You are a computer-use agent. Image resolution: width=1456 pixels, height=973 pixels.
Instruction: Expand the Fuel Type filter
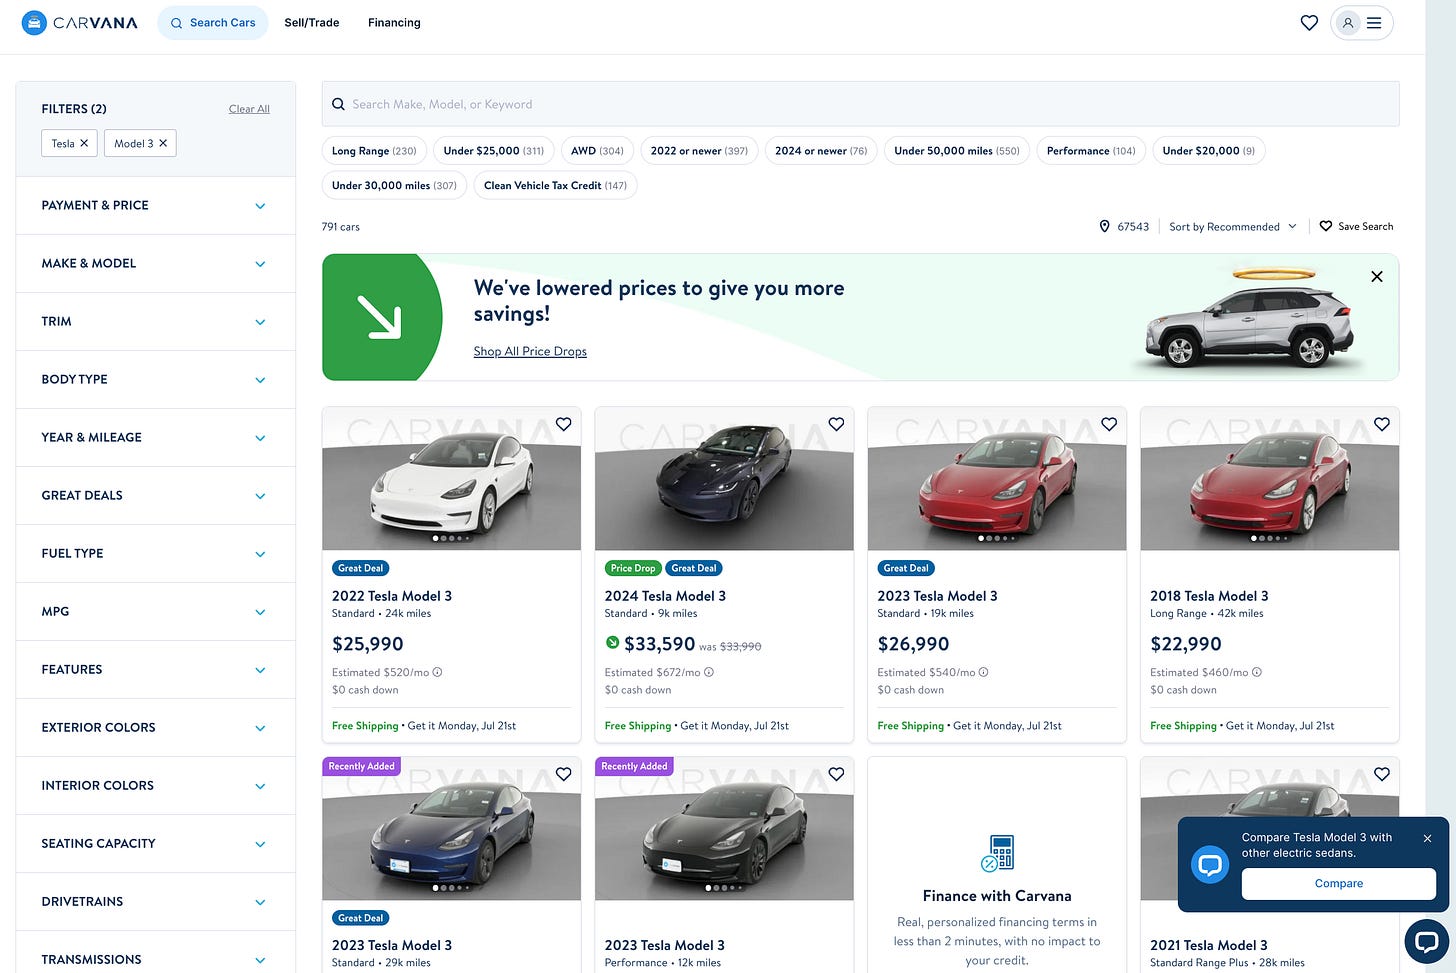click(x=155, y=553)
